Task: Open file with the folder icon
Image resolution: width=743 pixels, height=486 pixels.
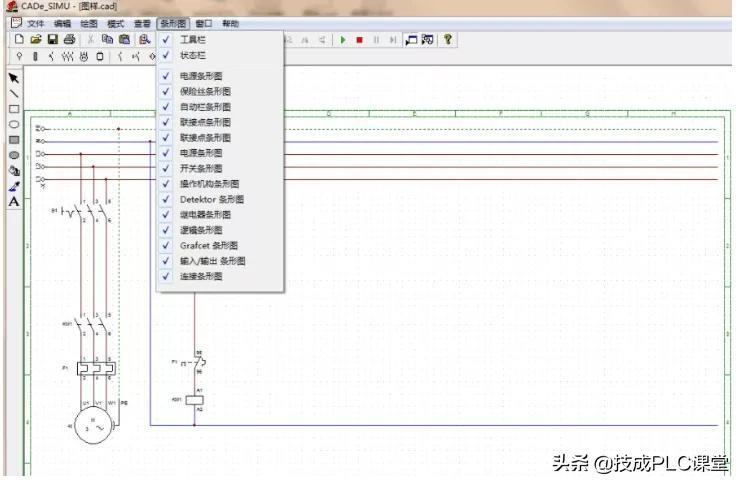Action: [x=36, y=39]
